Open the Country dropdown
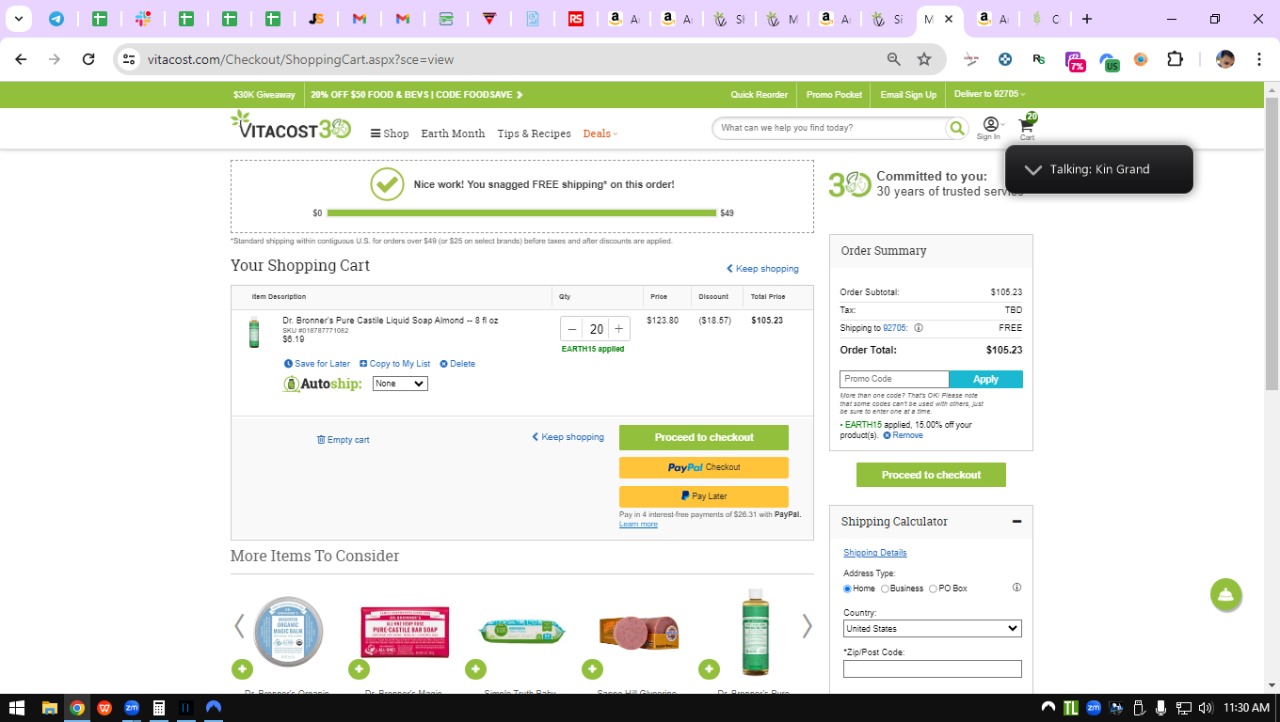 932,628
